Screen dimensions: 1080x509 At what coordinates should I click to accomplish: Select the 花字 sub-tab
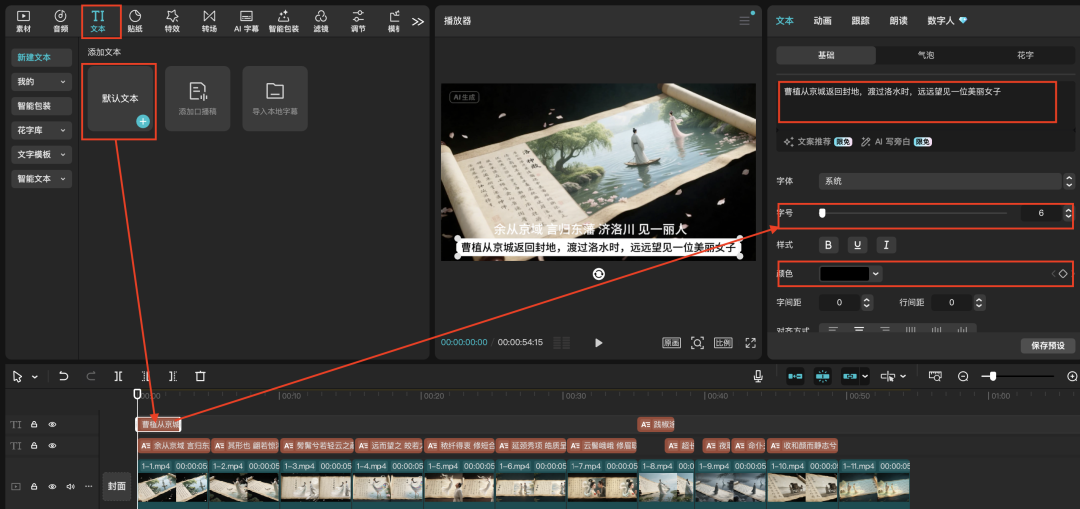pos(1025,55)
